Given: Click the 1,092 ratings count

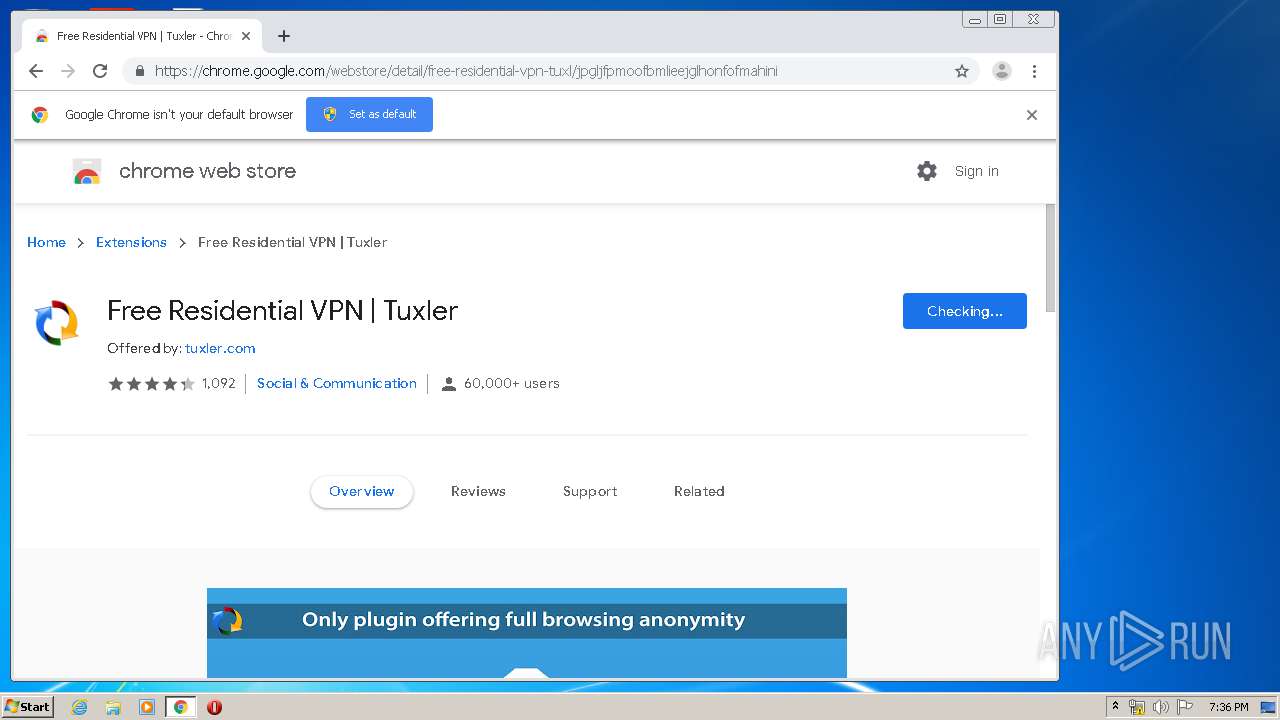Looking at the screenshot, I should (x=219, y=383).
